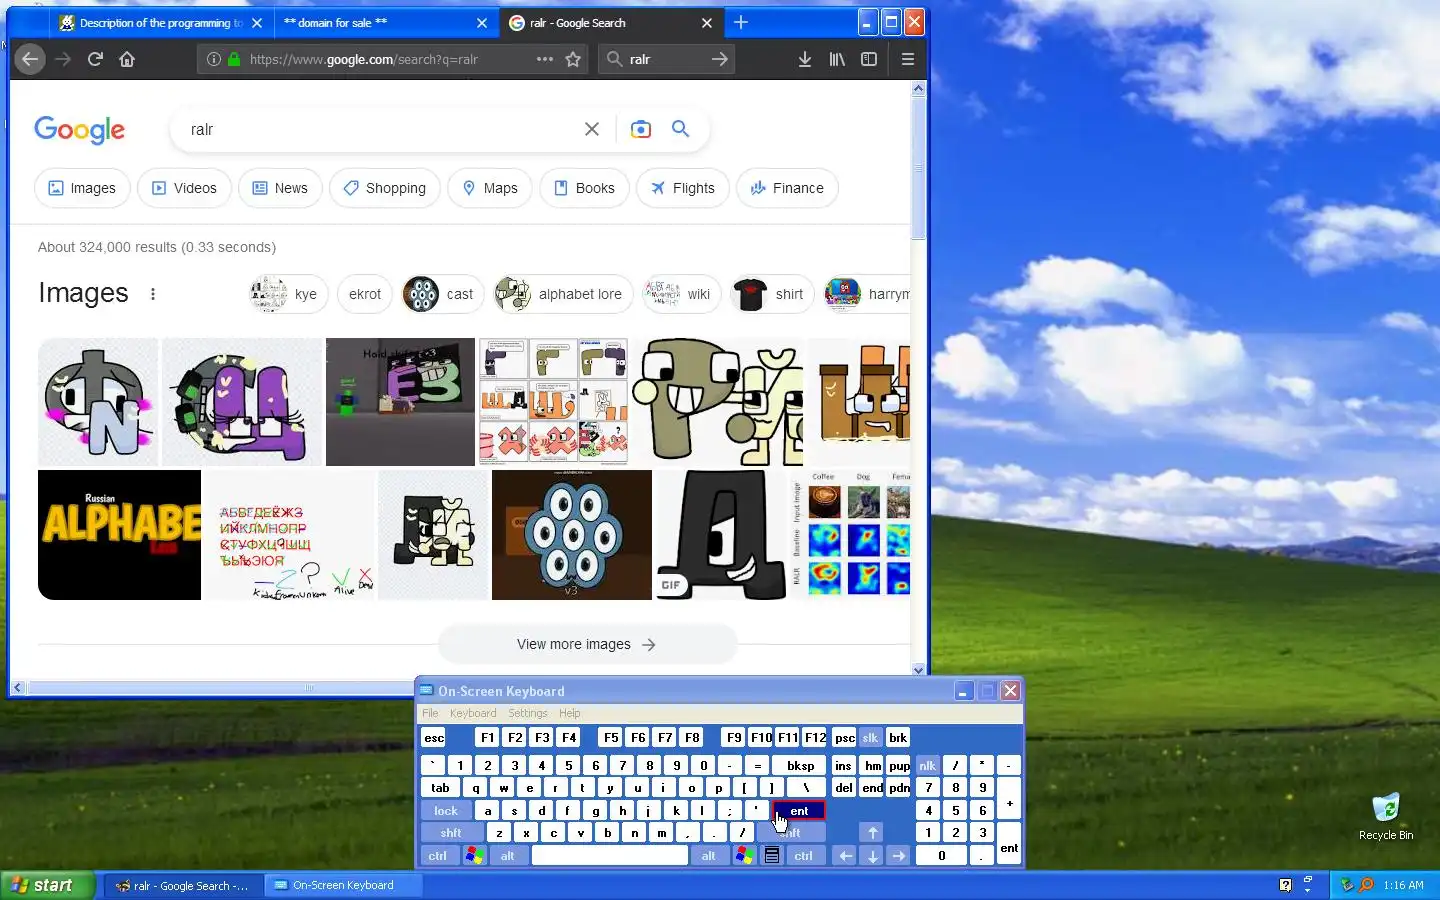Click the ent key beside apostrophe
This screenshot has width=1440, height=900.
pos(799,811)
